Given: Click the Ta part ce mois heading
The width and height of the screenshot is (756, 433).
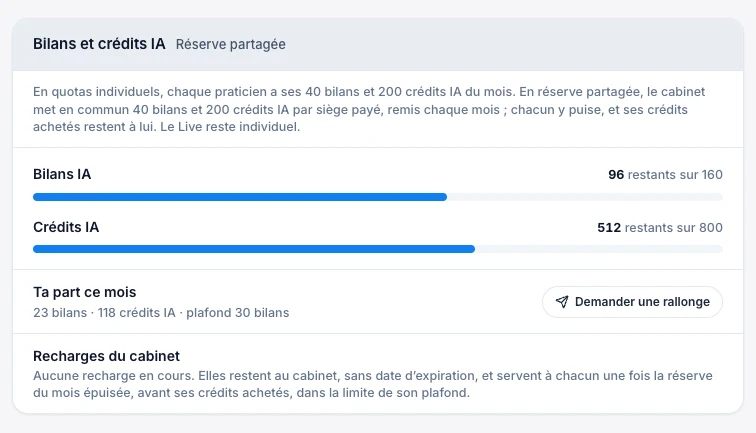Looking at the screenshot, I should coord(85,292).
